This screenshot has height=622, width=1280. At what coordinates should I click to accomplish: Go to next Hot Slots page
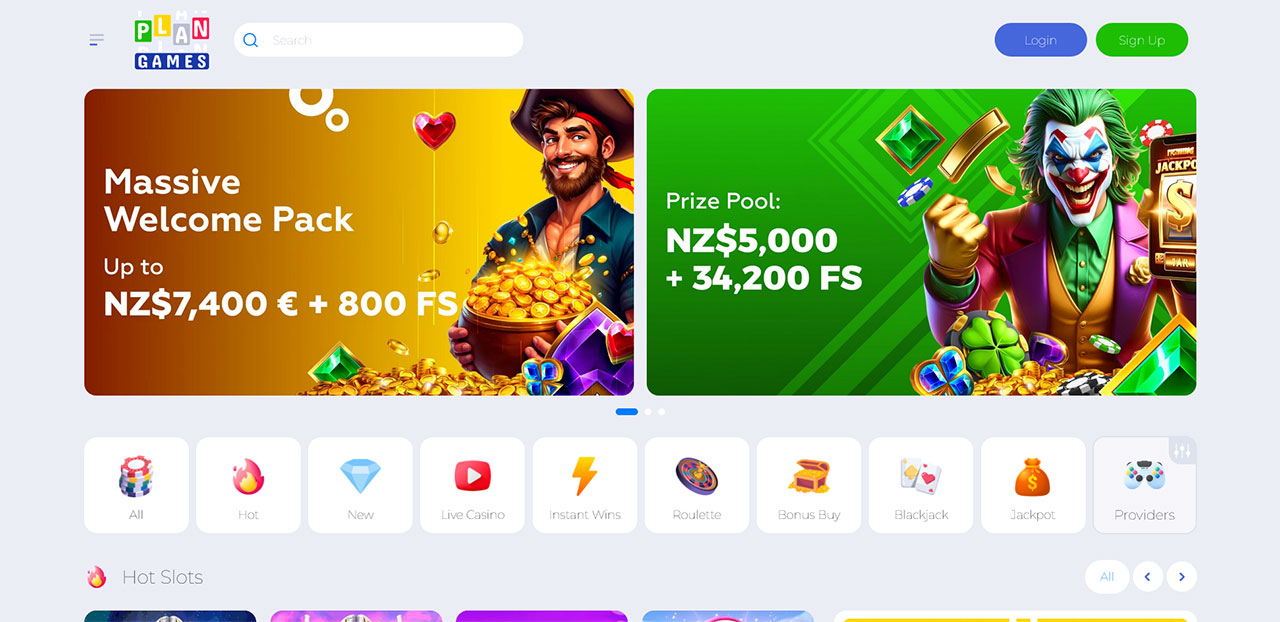1181,577
